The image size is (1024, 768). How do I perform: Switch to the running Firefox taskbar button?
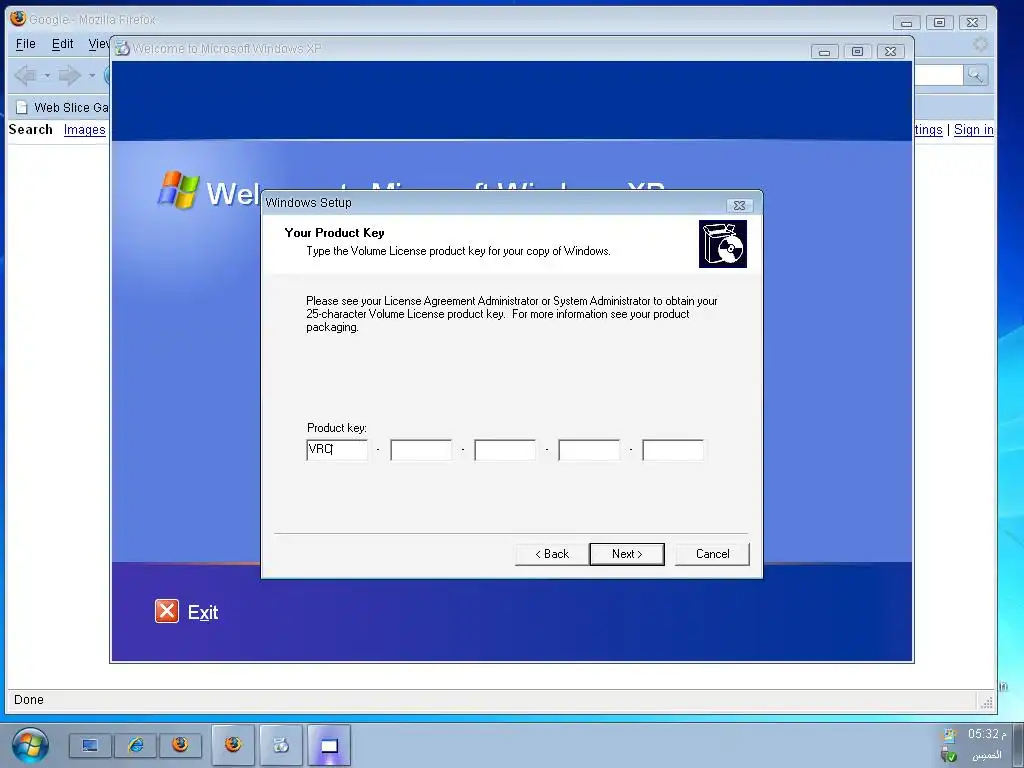point(233,745)
